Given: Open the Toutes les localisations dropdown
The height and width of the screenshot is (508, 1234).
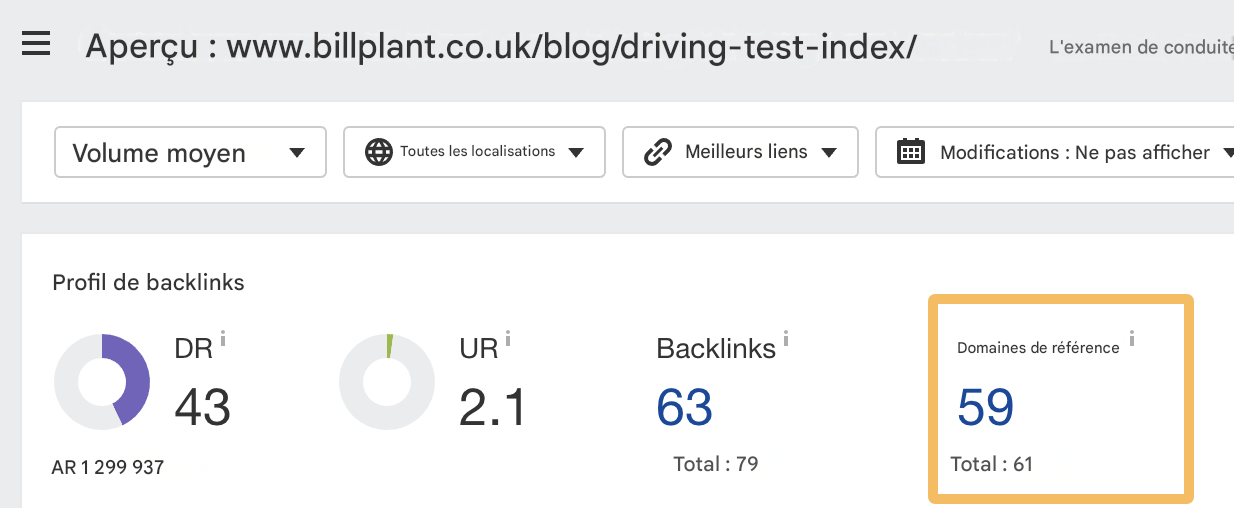Looking at the screenshot, I should coord(474,152).
